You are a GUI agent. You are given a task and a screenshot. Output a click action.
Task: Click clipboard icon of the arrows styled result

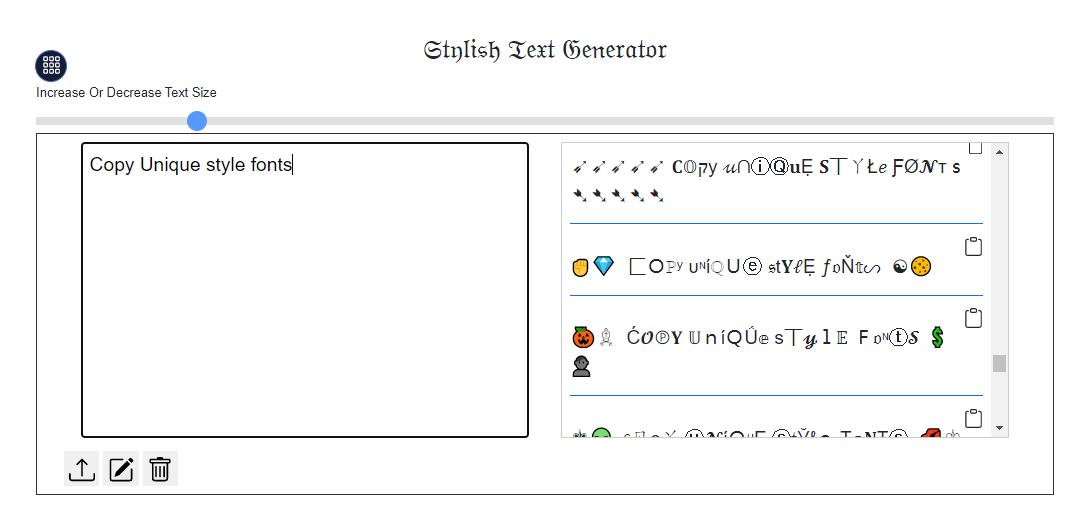pos(975,149)
